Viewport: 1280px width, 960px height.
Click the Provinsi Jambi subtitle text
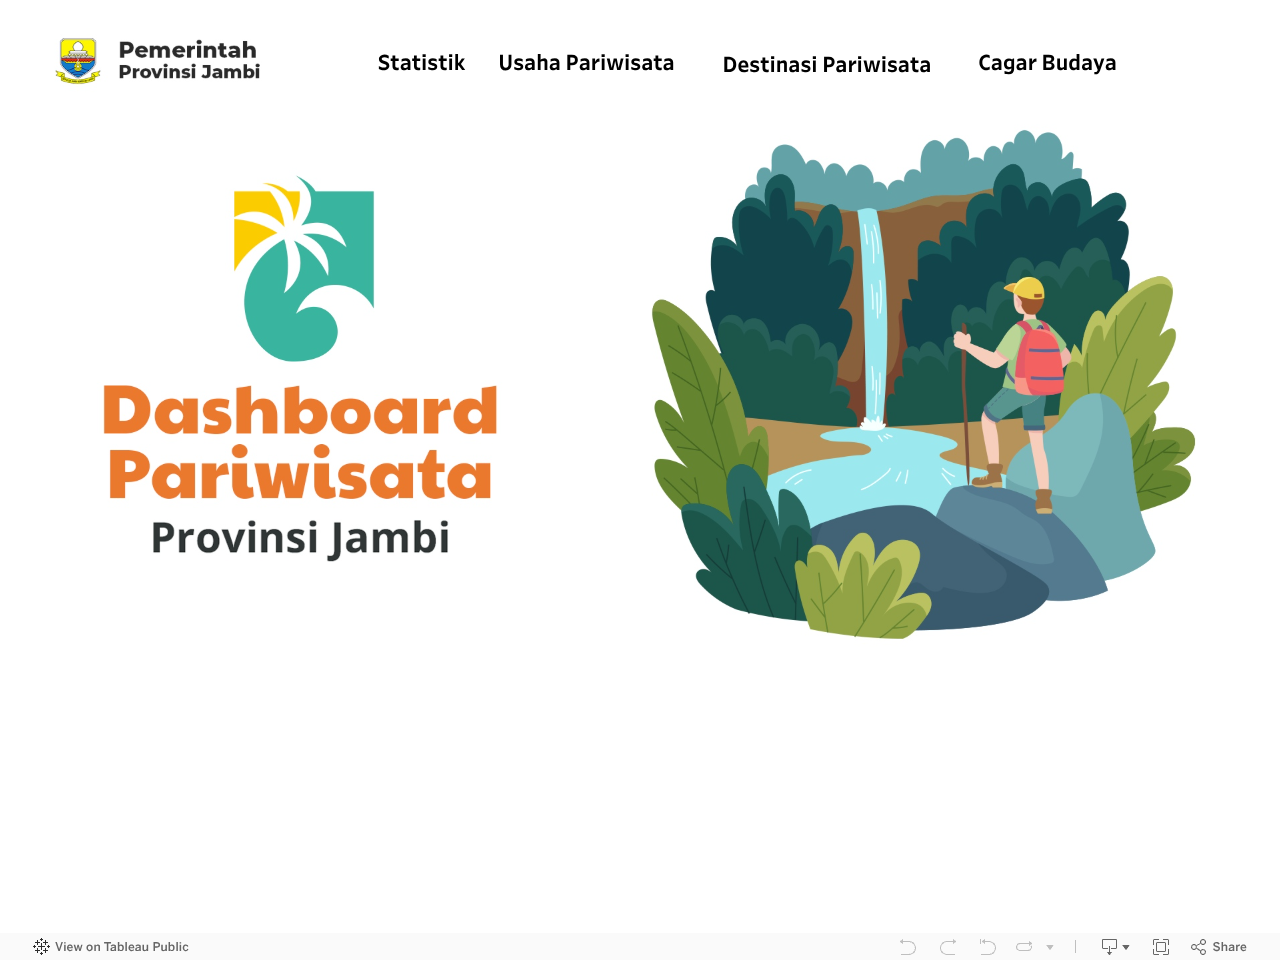click(x=300, y=538)
